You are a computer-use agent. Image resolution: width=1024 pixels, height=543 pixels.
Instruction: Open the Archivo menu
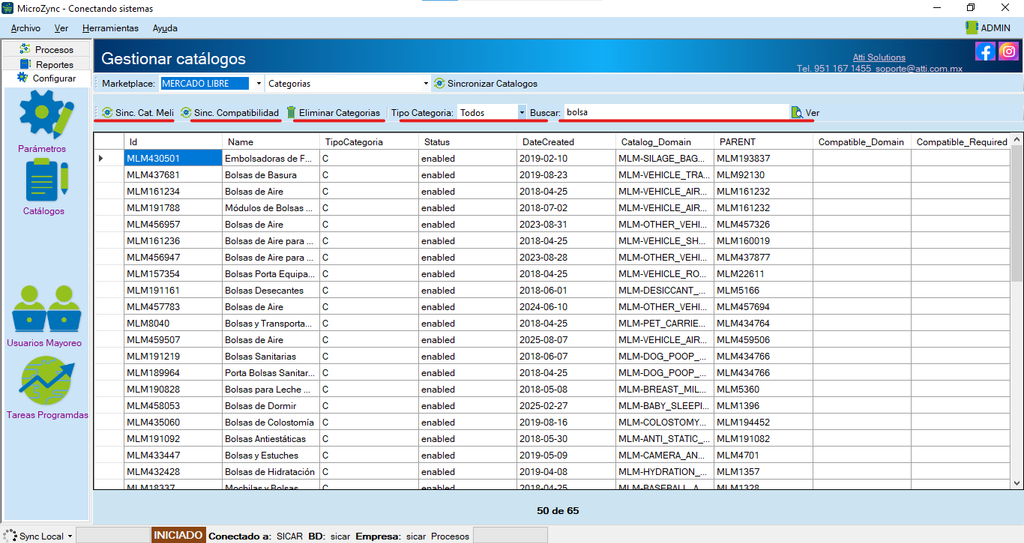click(x=25, y=28)
